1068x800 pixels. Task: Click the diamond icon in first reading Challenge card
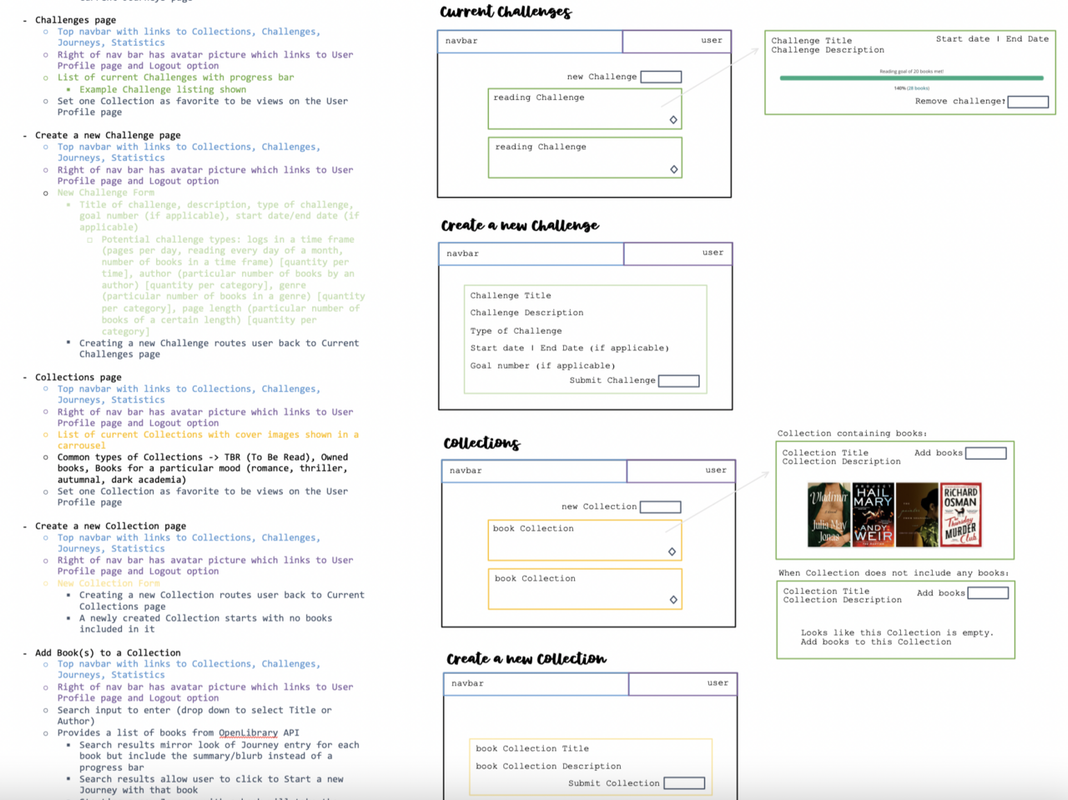pos(673,120)
